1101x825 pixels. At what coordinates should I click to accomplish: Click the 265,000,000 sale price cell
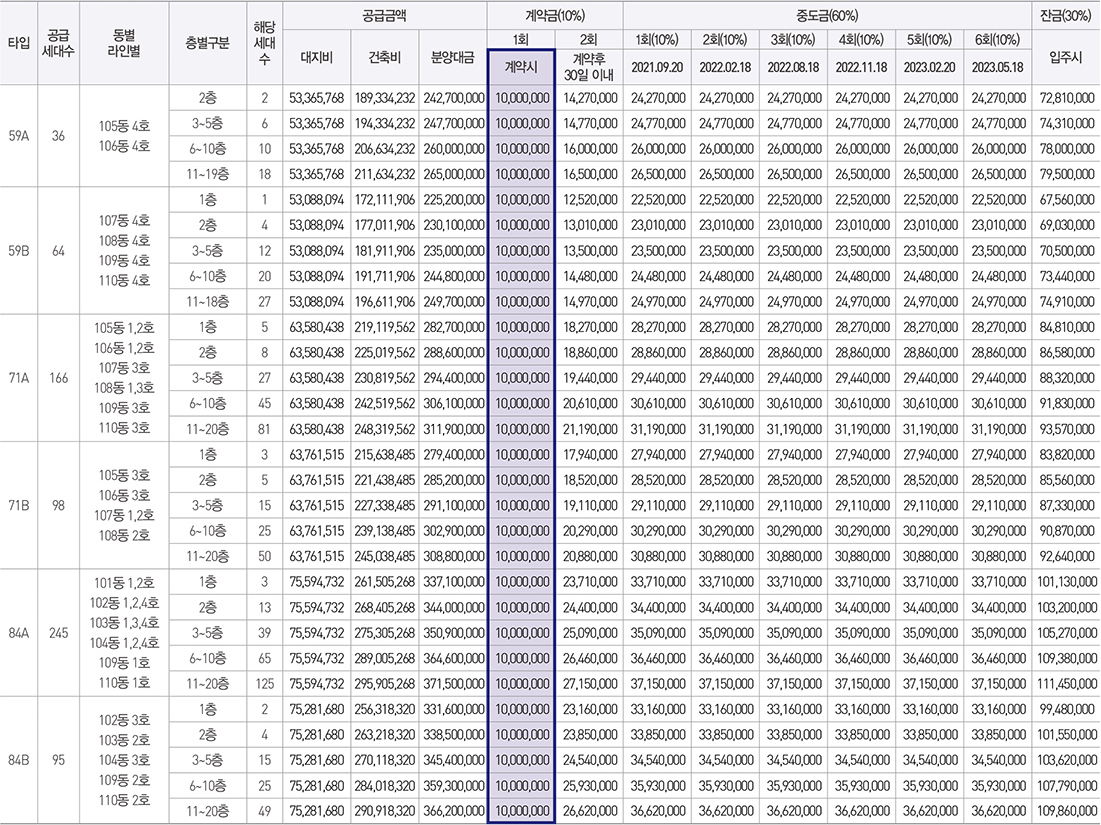[453, 174]
